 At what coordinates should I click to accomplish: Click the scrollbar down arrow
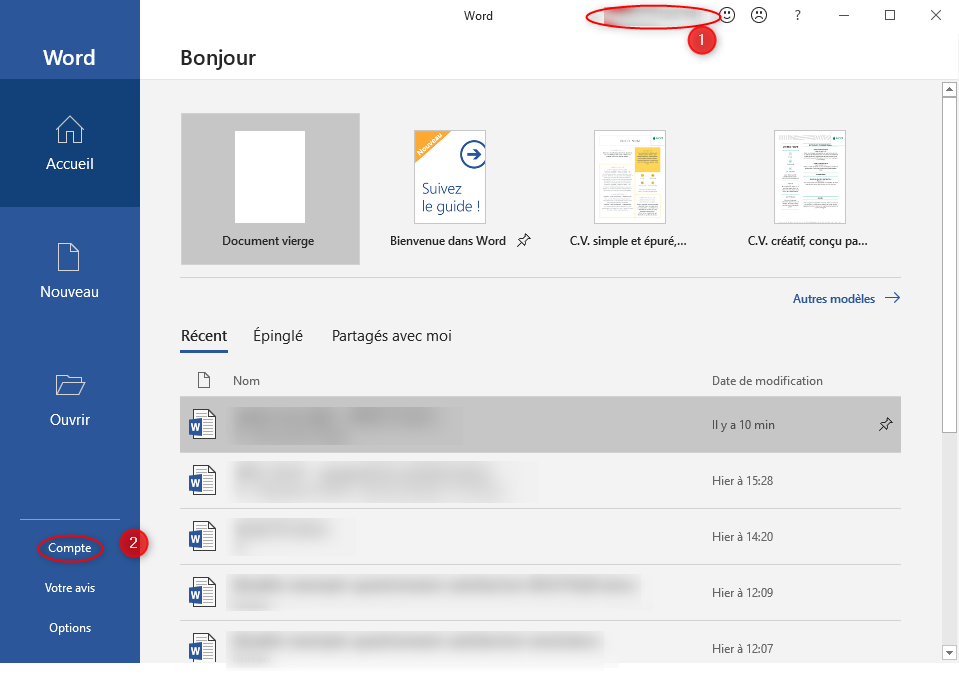(x=949, y=653)
